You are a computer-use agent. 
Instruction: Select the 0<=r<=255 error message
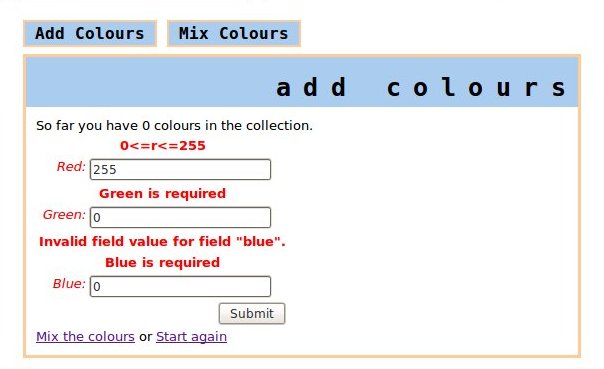coord(163,146)
